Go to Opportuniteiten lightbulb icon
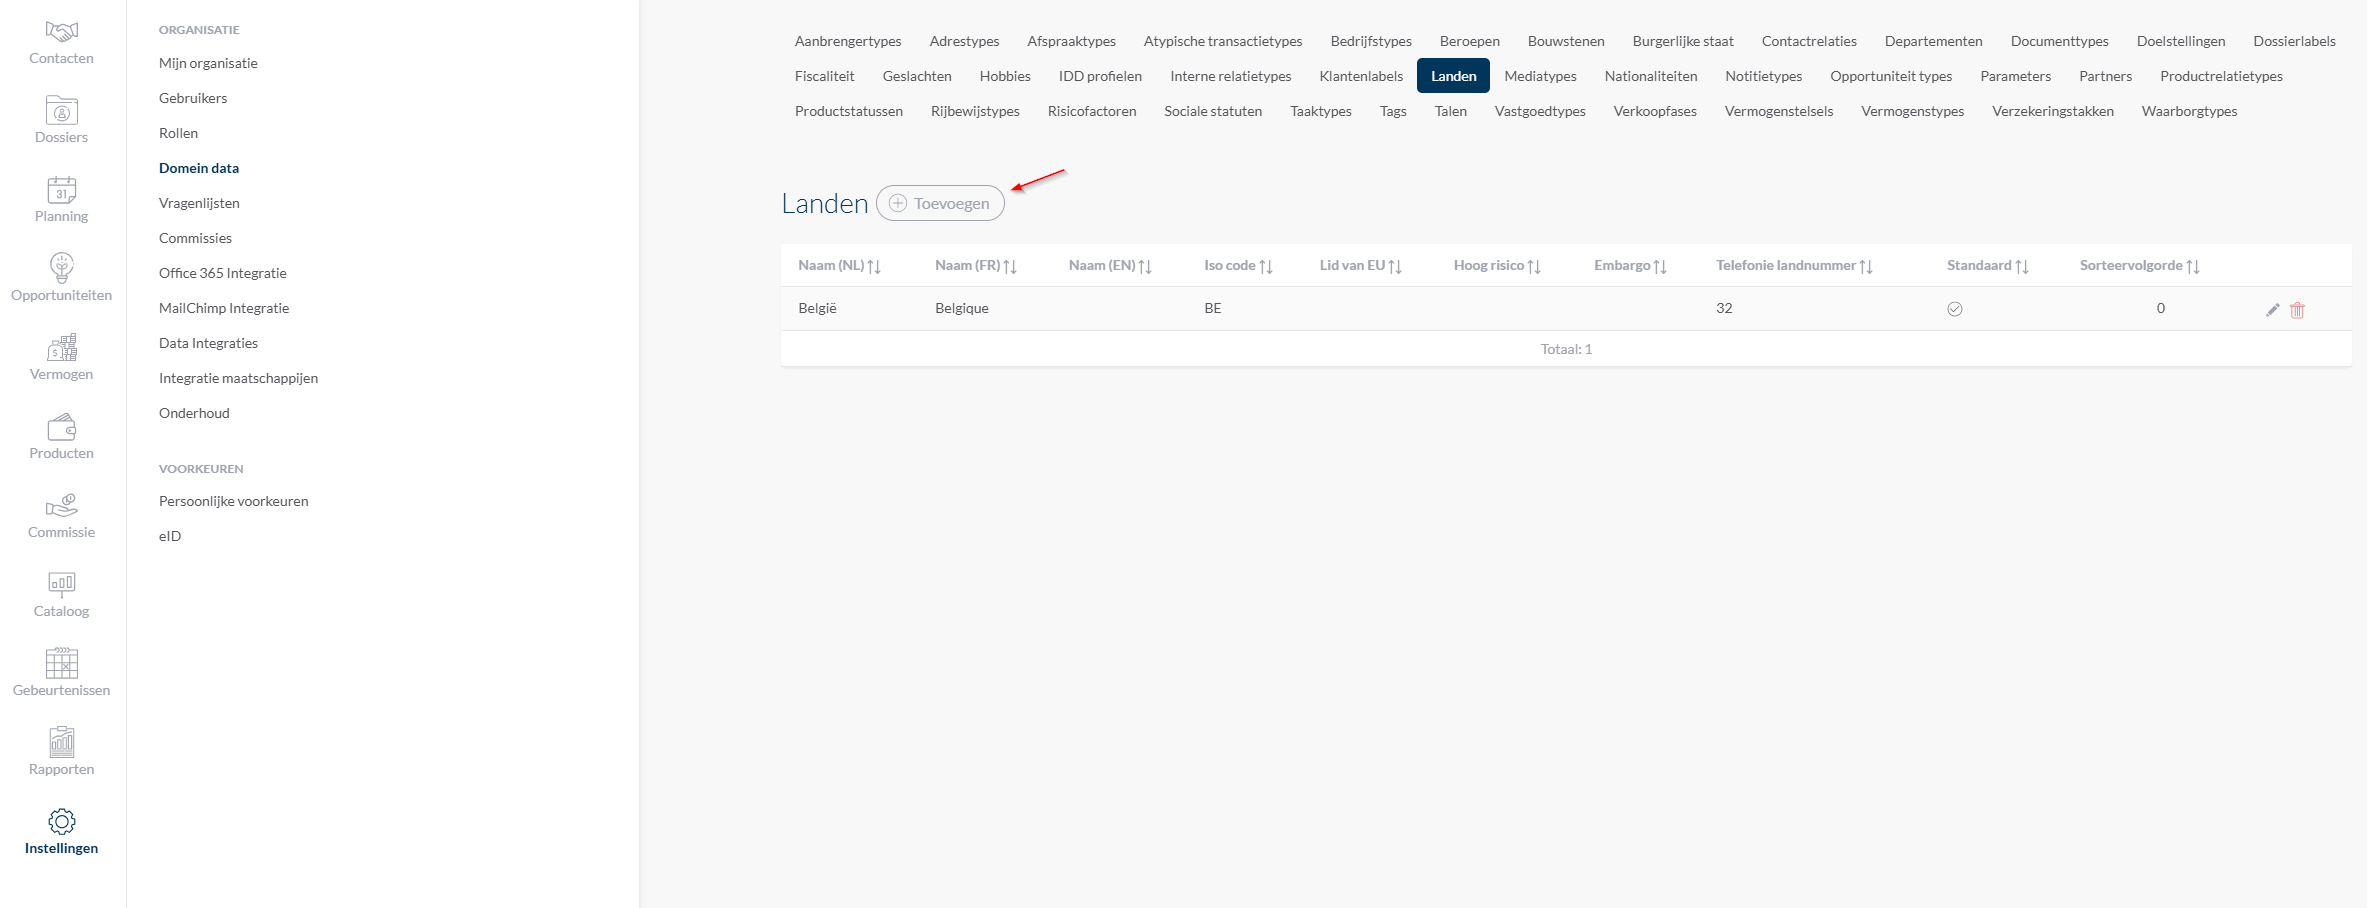2367x908 pixels. 61,268
